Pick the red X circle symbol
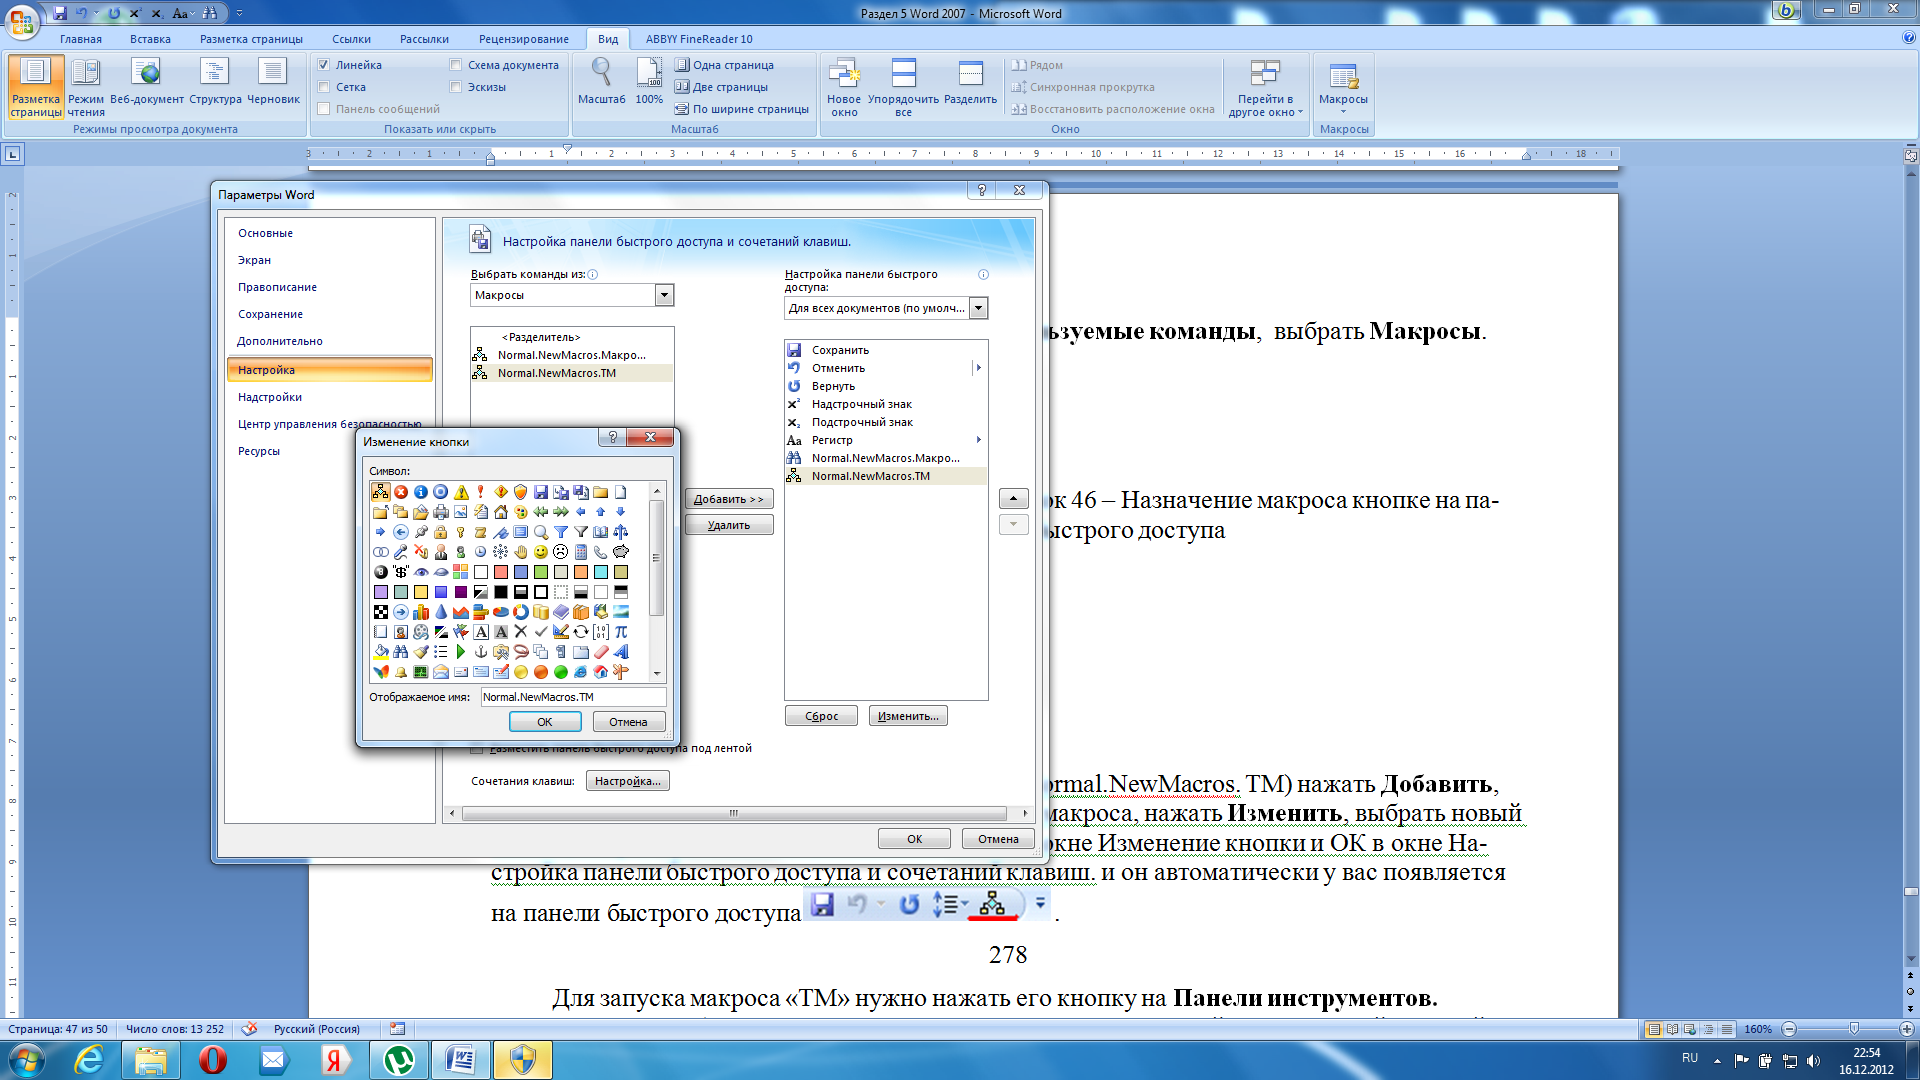 pyautogui.click(x=401, y=492)
